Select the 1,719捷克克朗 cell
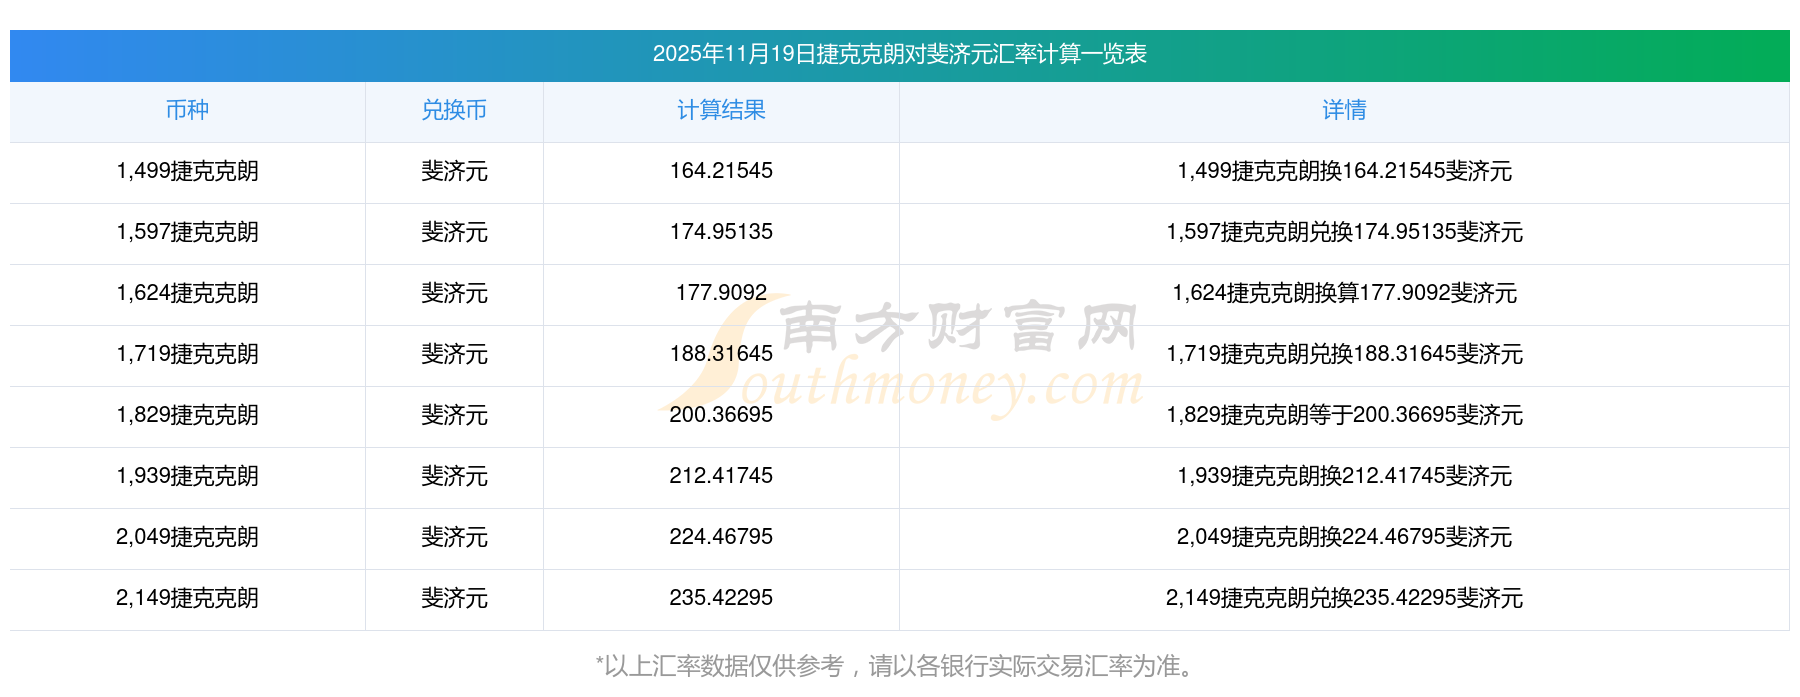Image resolution: width=1800 pixels, height=697 pixels. (187, 354)
